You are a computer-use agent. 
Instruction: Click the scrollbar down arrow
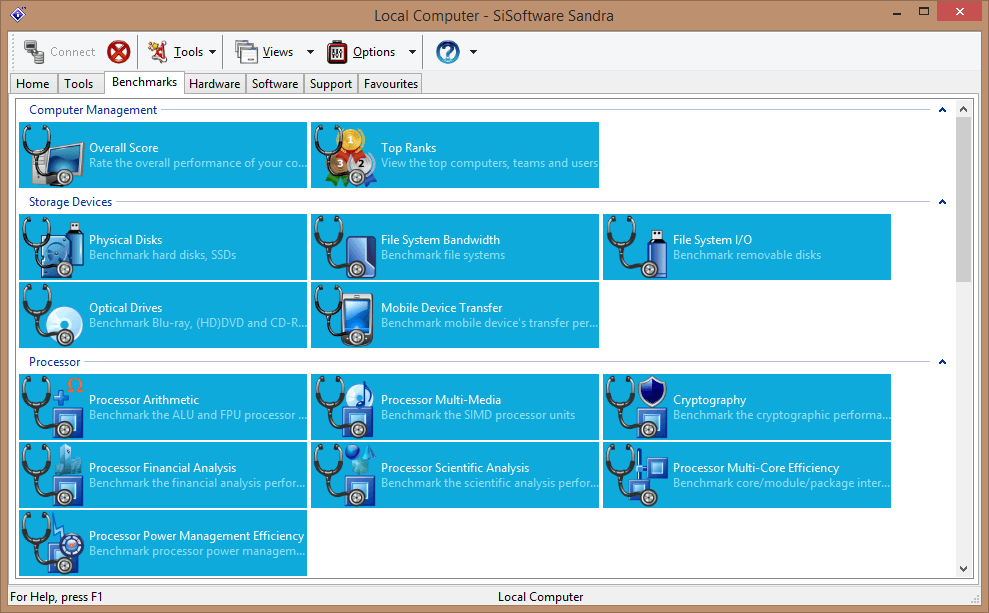pos(963,568)
